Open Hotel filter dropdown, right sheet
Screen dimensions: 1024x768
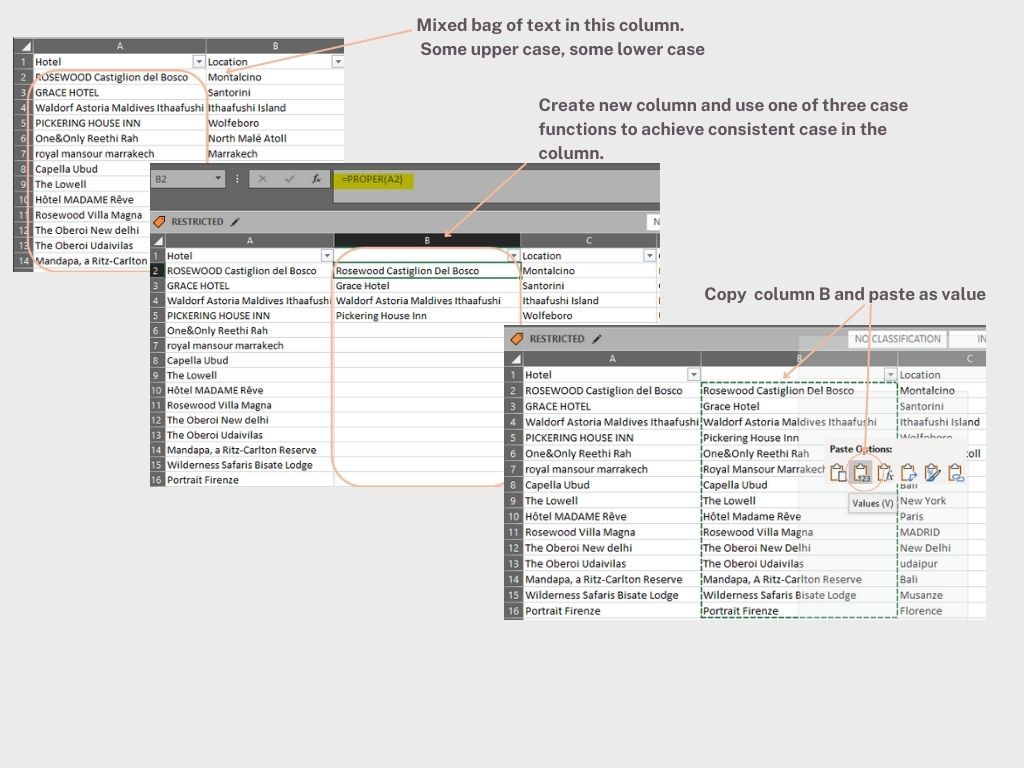coord(694,374)
